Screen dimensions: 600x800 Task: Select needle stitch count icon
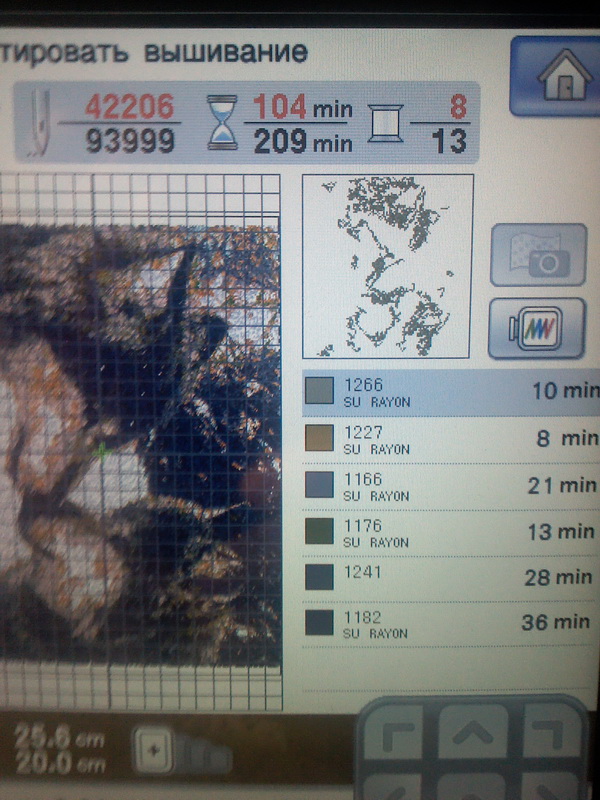coord(40,123)
